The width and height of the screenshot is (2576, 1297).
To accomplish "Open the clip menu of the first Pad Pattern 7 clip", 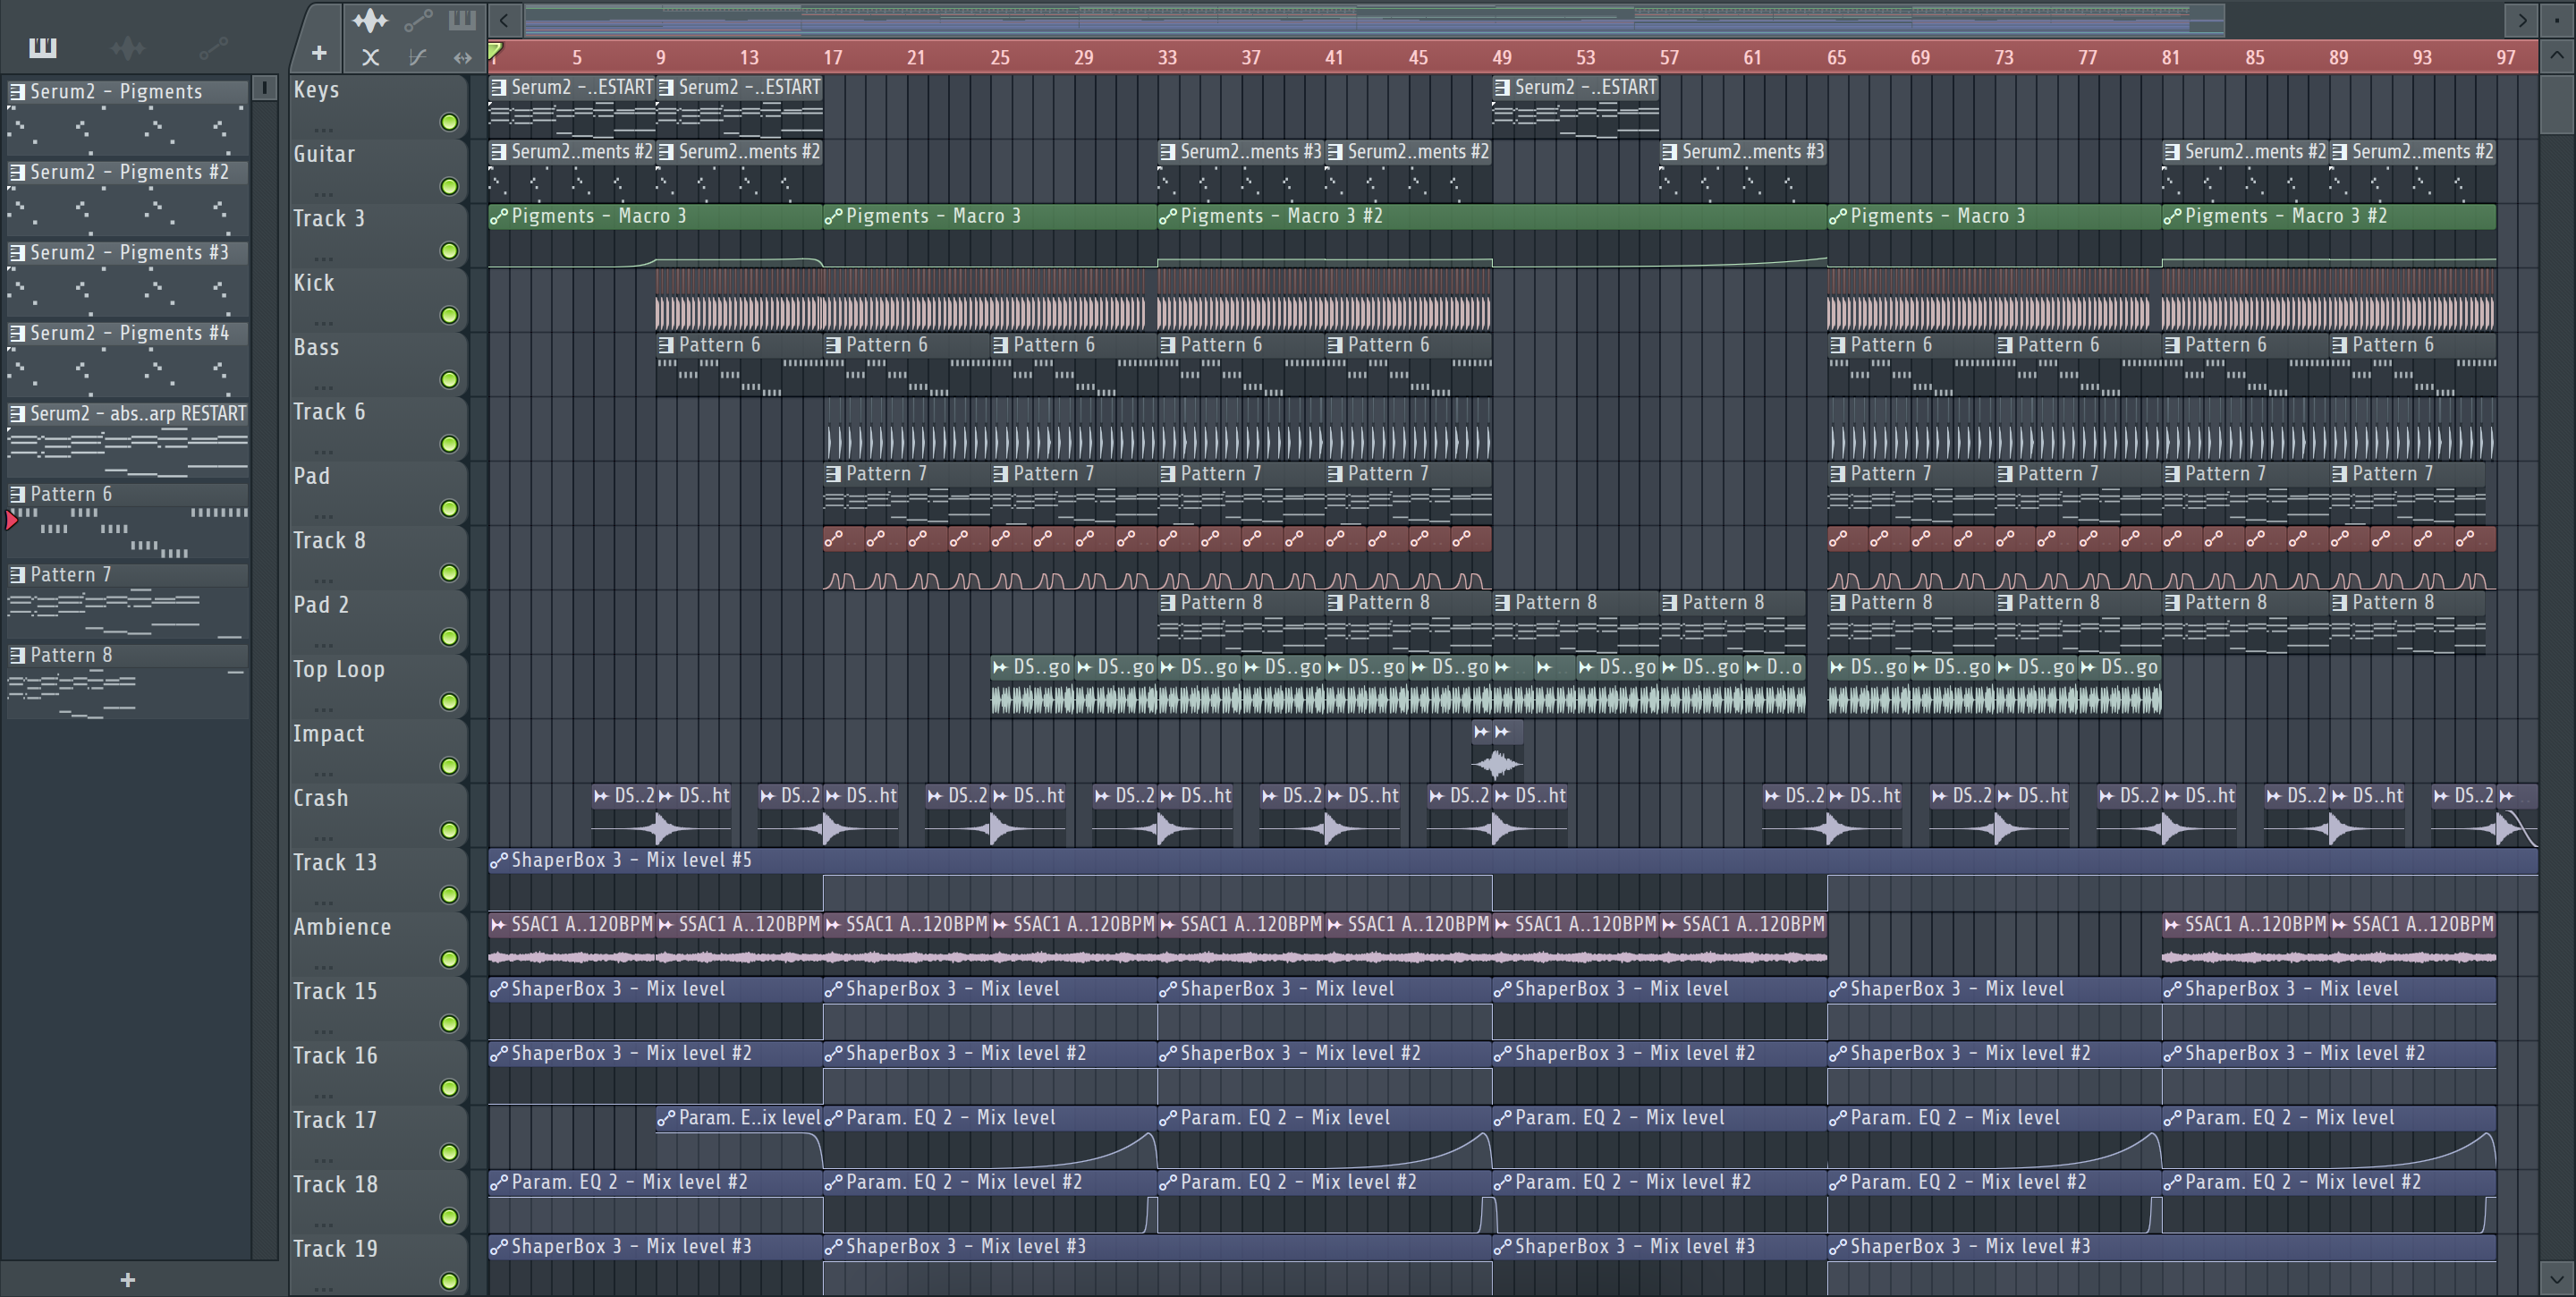I will tap(833, 473).
